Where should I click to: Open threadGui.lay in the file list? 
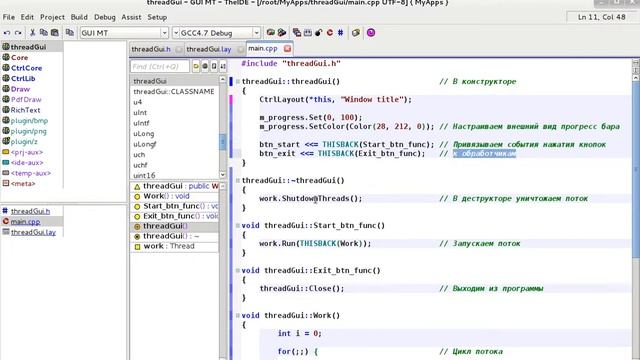33,232
